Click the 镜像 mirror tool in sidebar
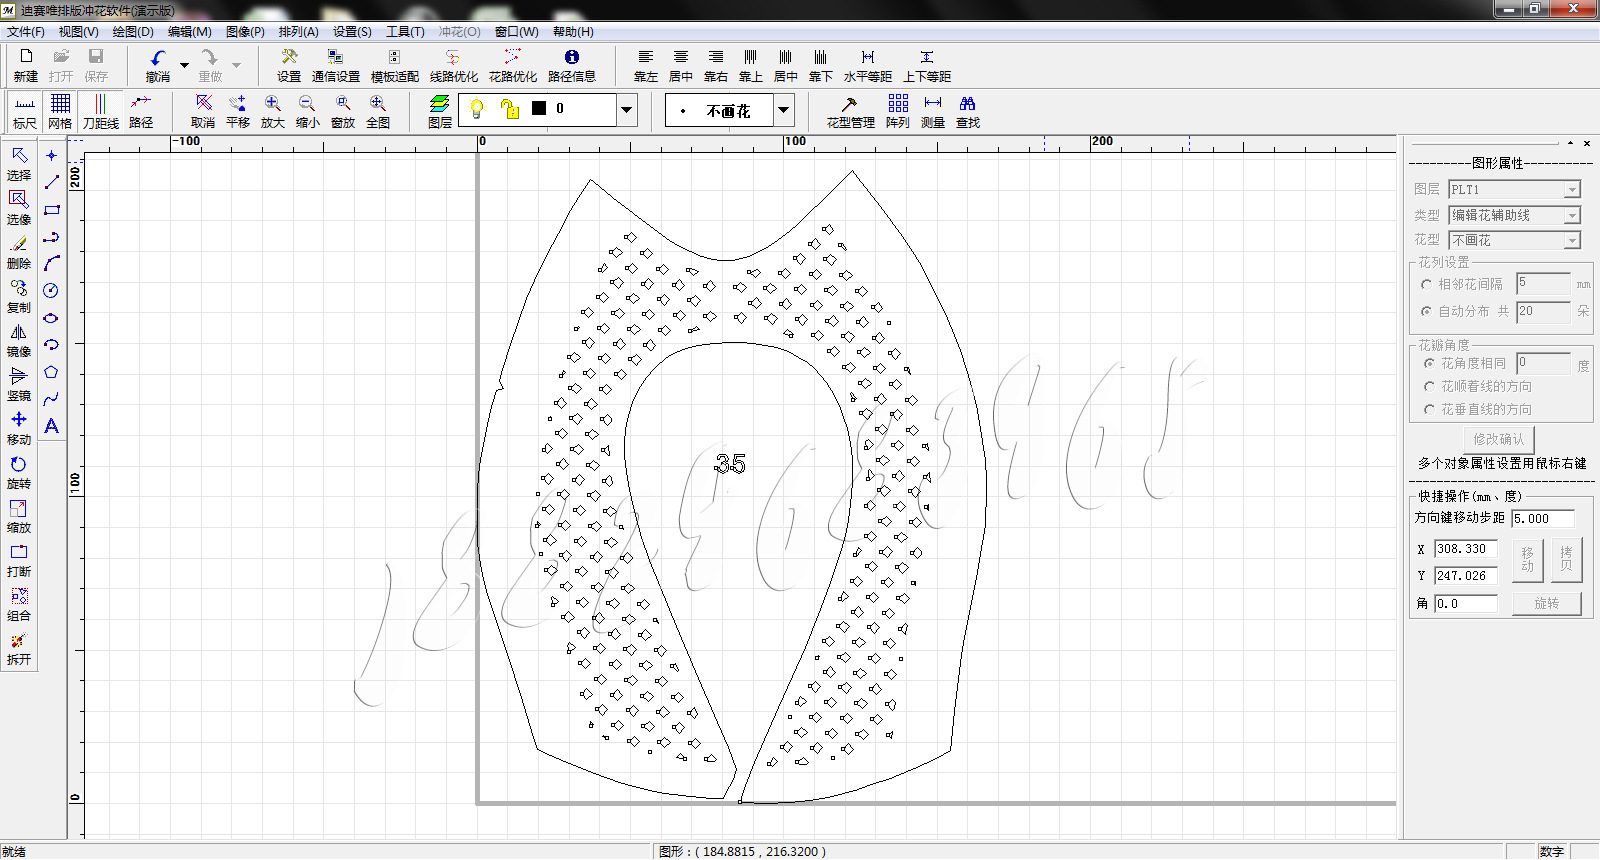The height and width of the screenshot is (860, 1600). pos(19,340)
